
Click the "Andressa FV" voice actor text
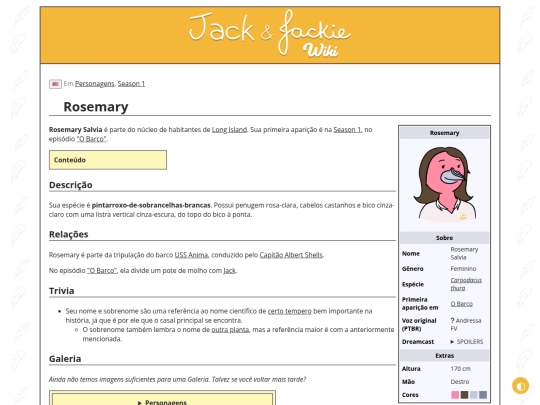pyautogui.click(x=466, y=324)
